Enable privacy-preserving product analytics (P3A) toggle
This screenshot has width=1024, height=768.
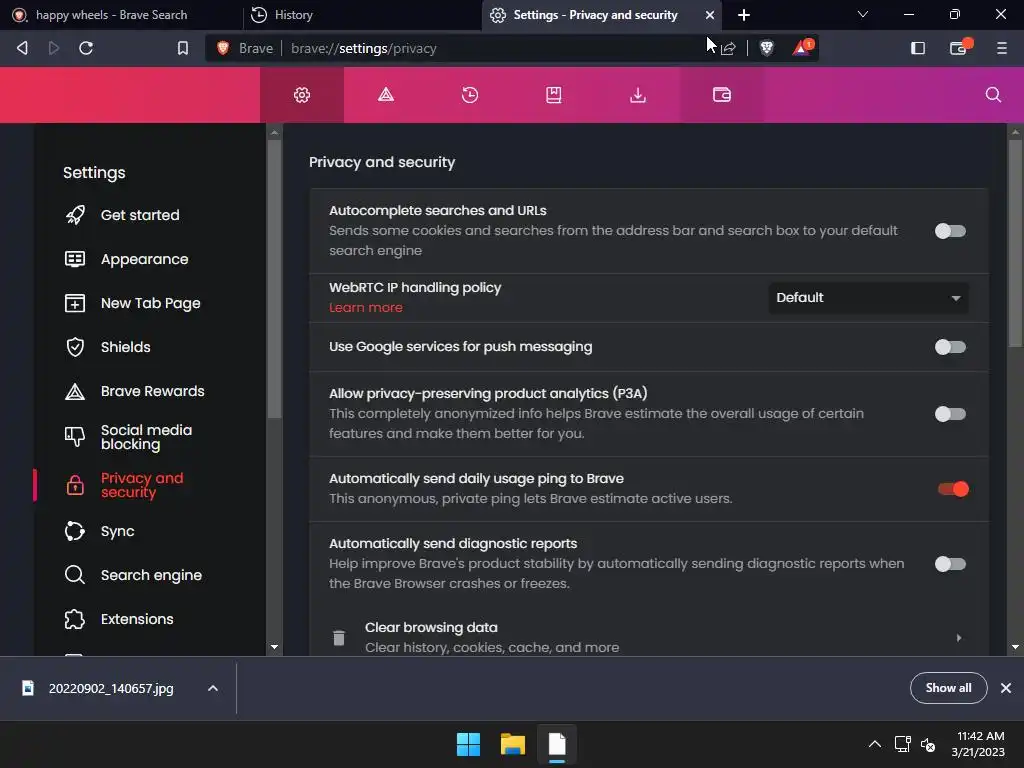point(950,414)
